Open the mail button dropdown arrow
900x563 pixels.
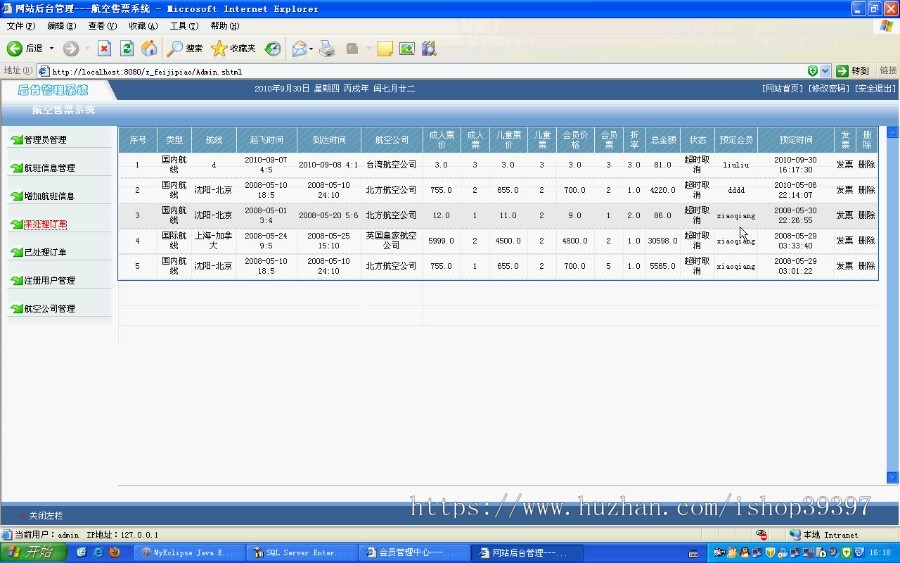pyautogui.click(x=311, y=49)
